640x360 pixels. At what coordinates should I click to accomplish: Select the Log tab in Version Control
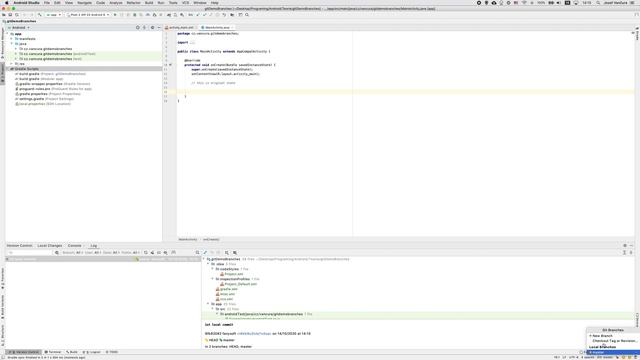tap(93, 246)
